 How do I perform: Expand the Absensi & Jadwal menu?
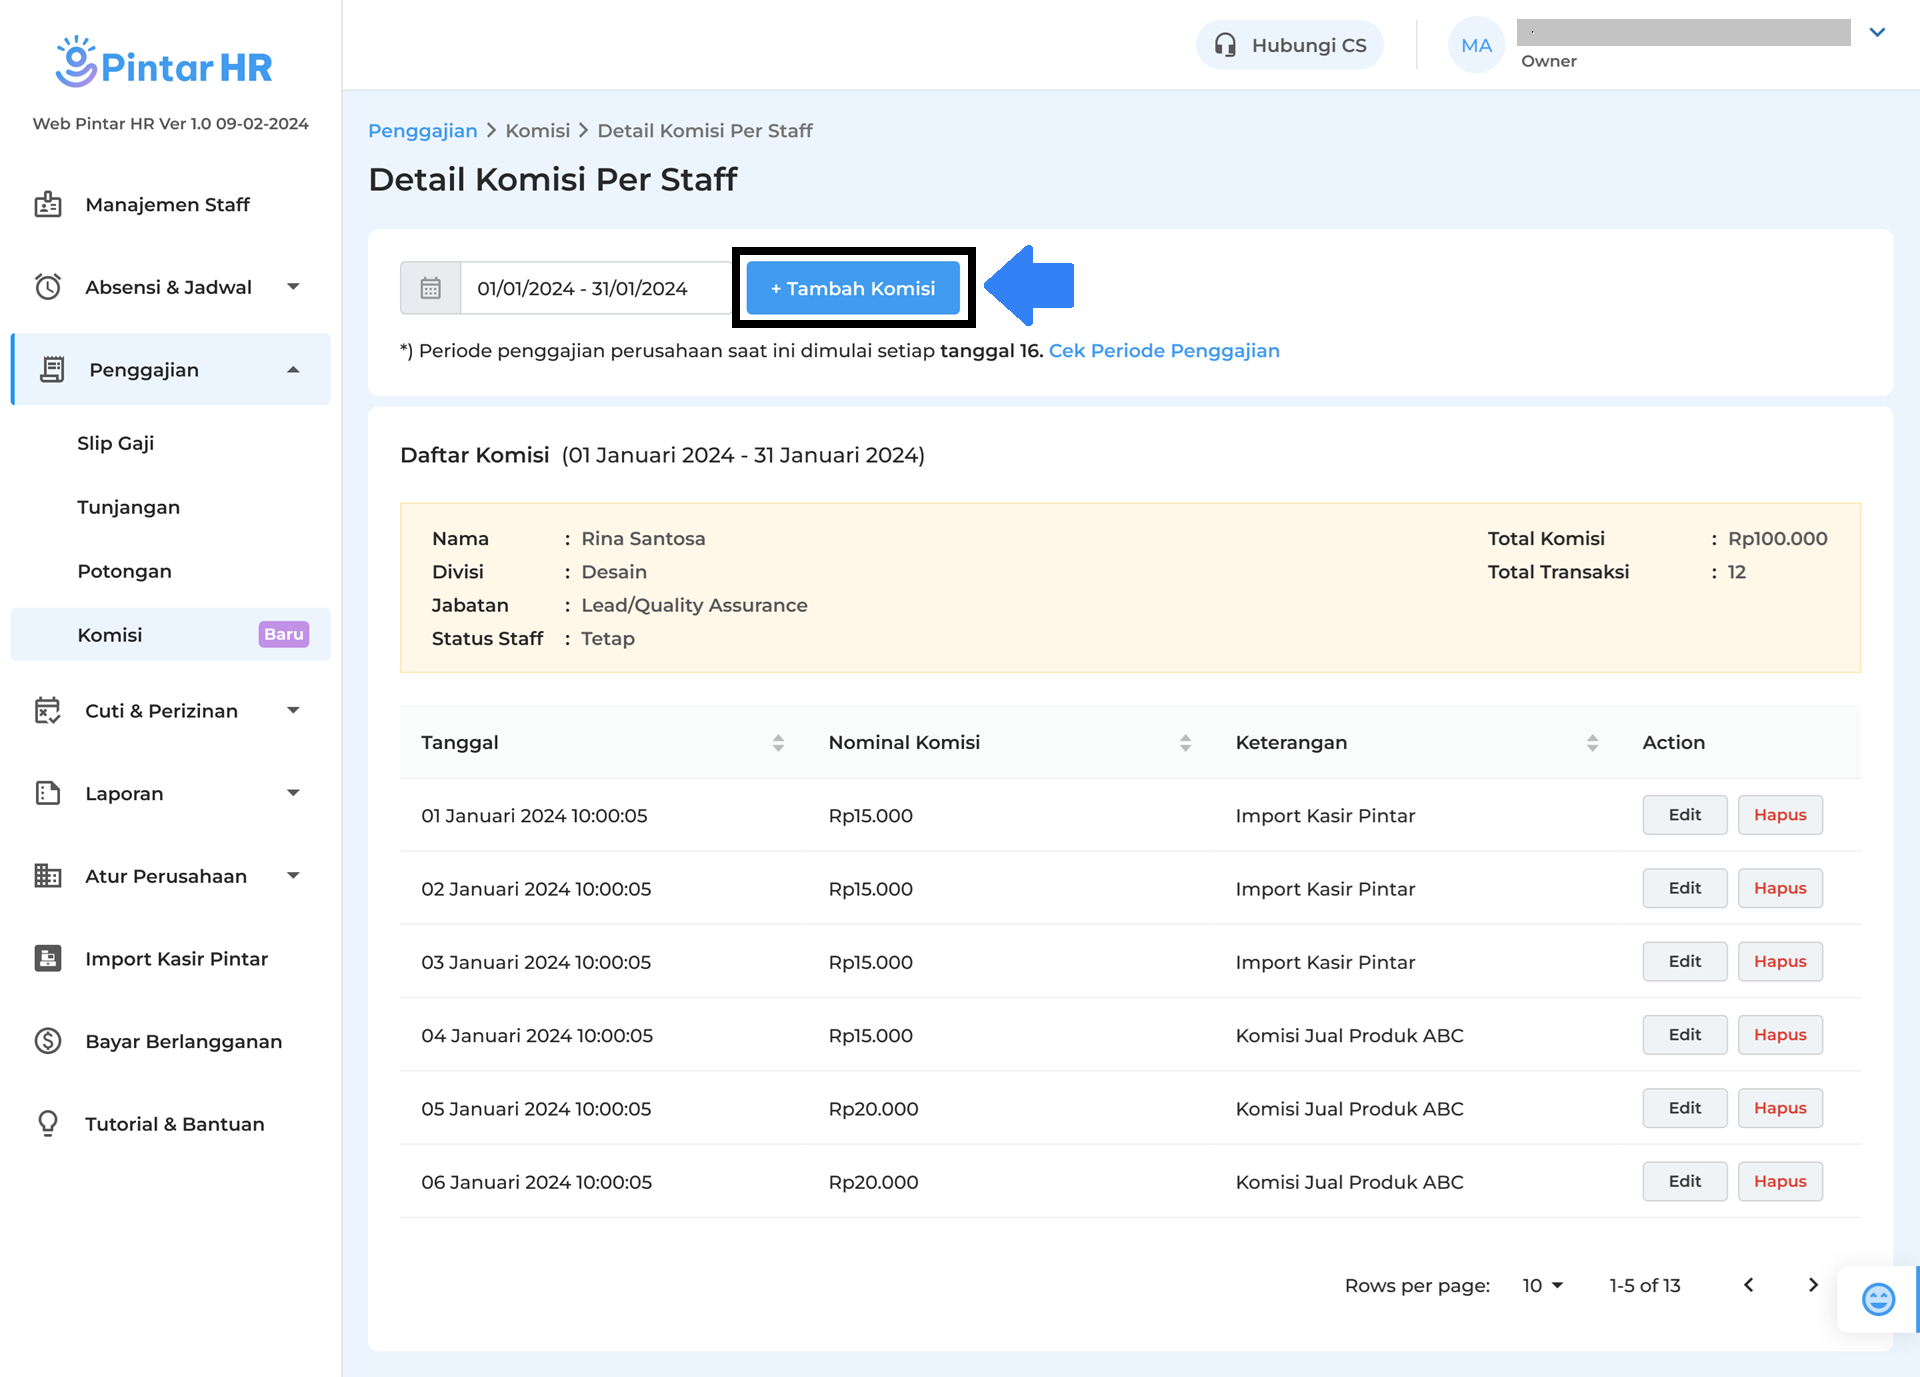click(293, 287)
